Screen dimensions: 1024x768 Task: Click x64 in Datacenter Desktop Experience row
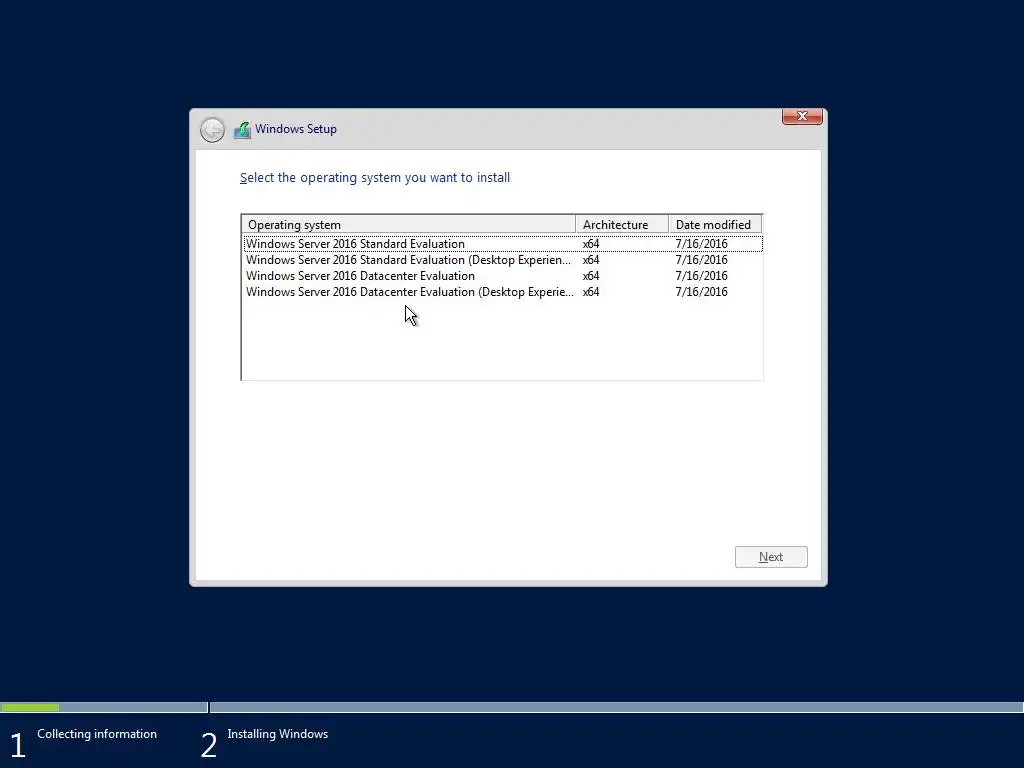coord(590,292)
